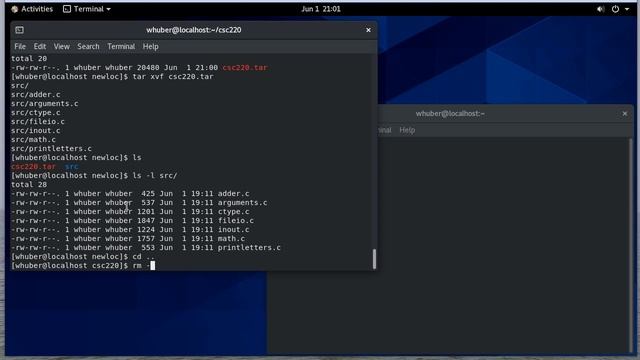The image size is (640, 360).
Task: Open Help menu in background terminal window
Action: tap(407, 130)
